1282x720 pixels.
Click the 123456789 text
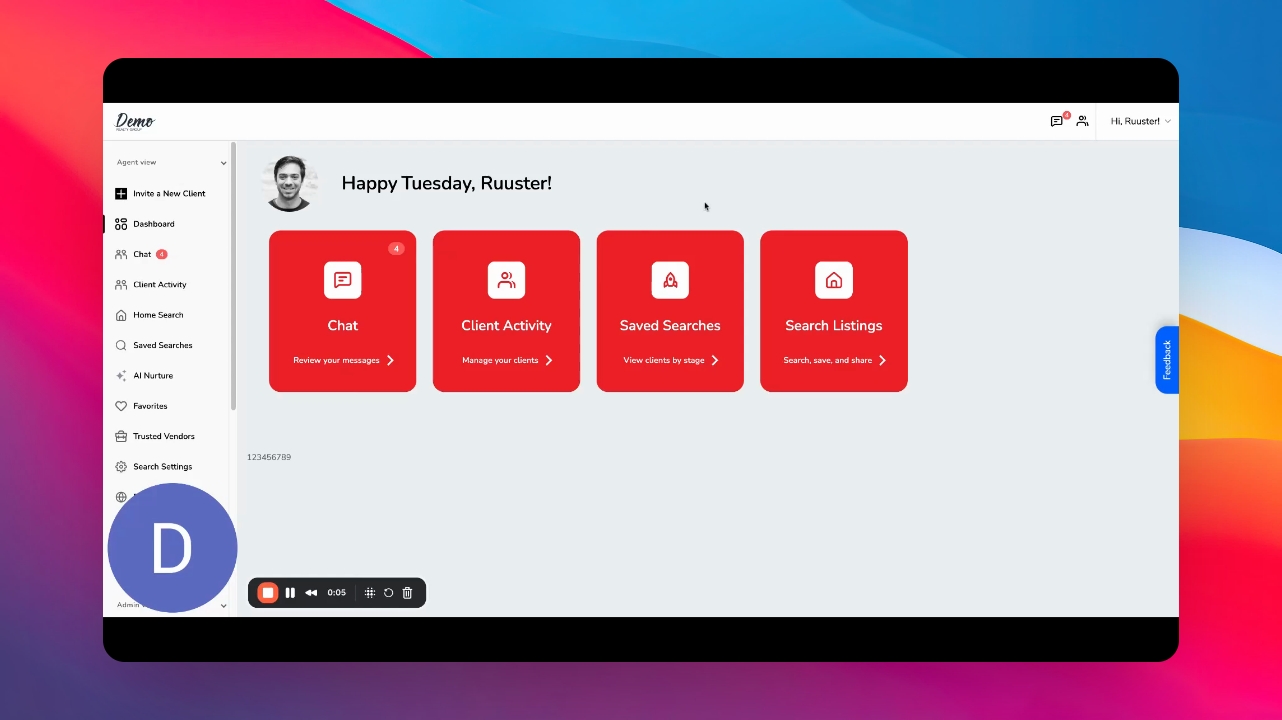click(269, 457)
